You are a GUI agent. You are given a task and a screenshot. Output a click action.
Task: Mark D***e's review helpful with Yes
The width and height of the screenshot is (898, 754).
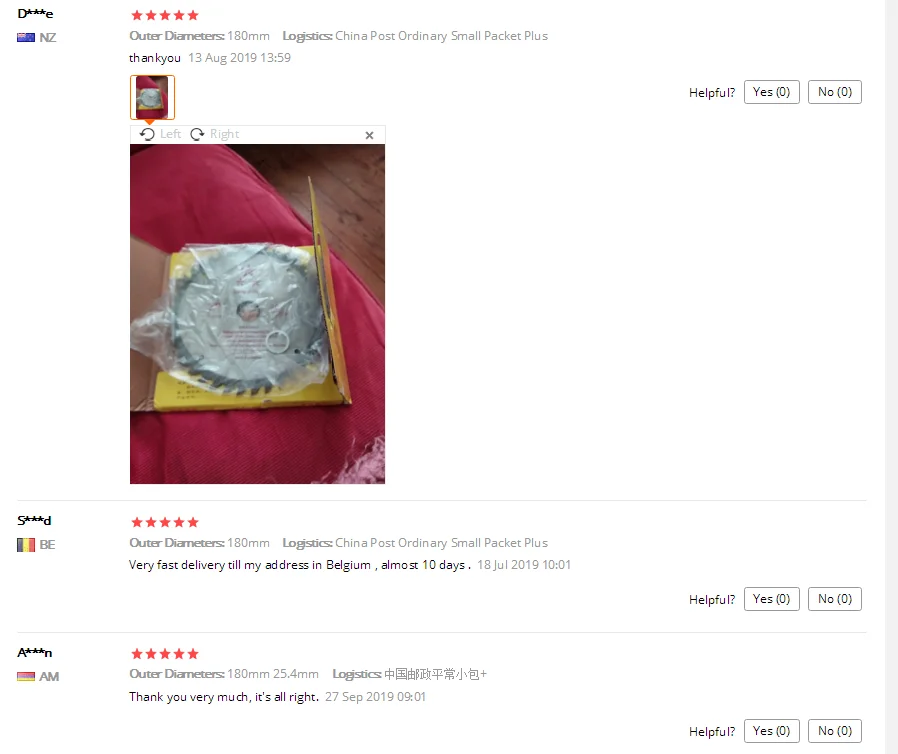point(771,92)
